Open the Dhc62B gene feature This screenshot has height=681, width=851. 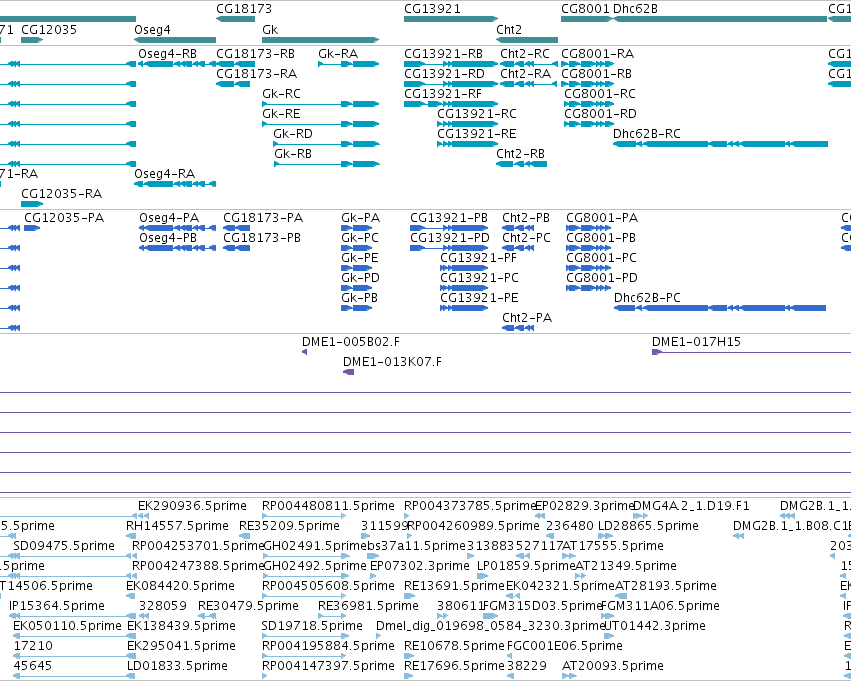(720, 19)
